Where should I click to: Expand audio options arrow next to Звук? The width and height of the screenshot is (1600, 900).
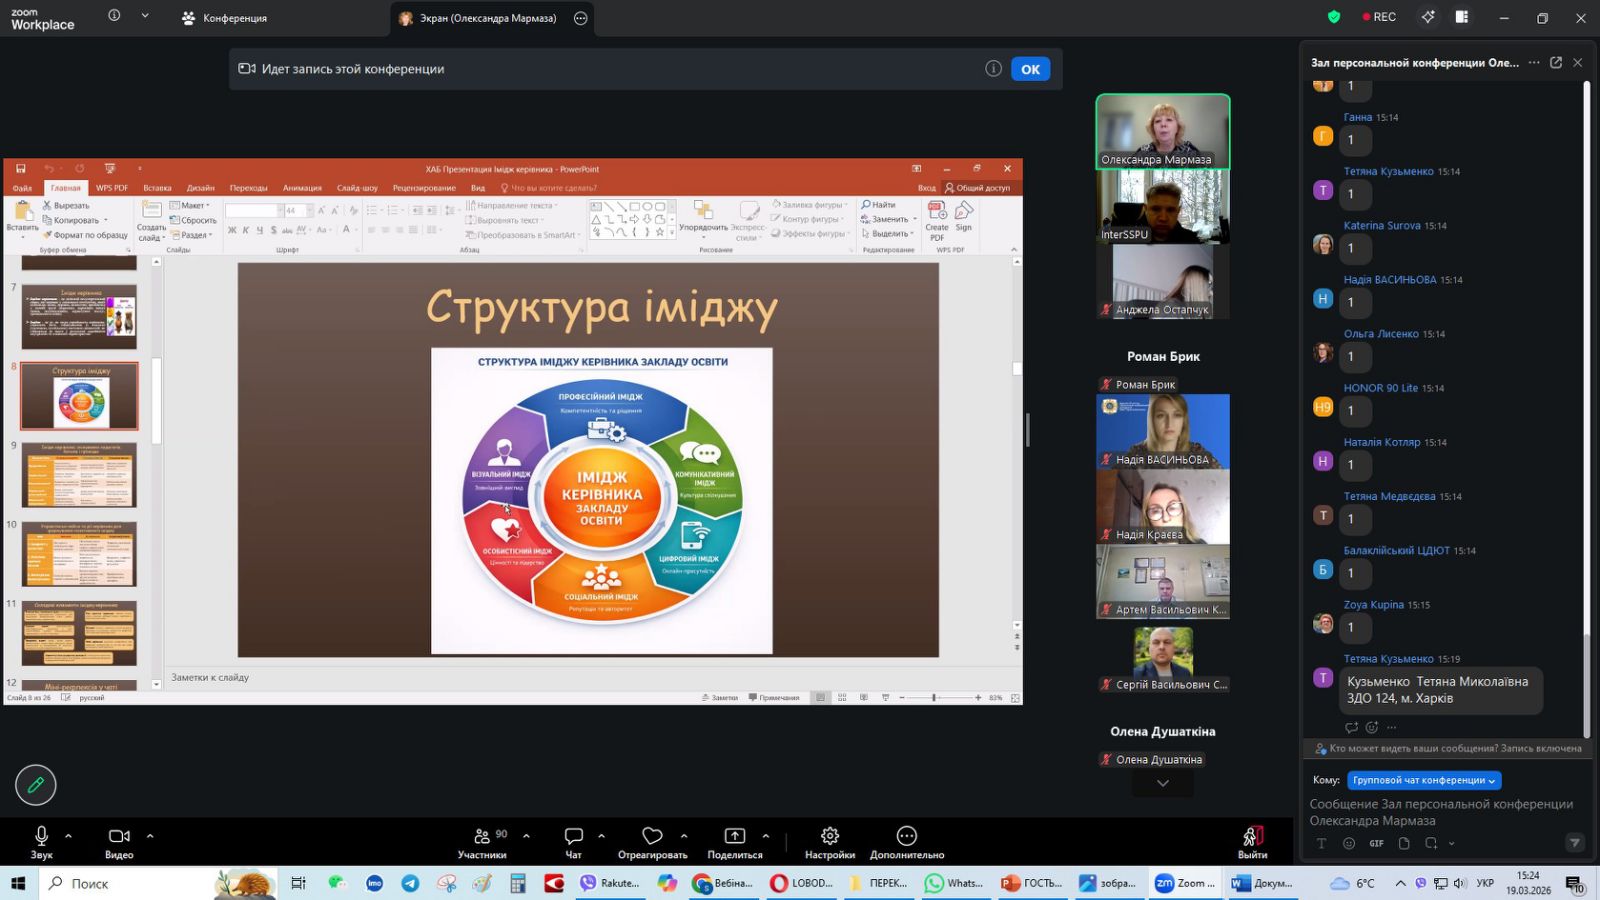pyautogui.click(x=68, y=836)
